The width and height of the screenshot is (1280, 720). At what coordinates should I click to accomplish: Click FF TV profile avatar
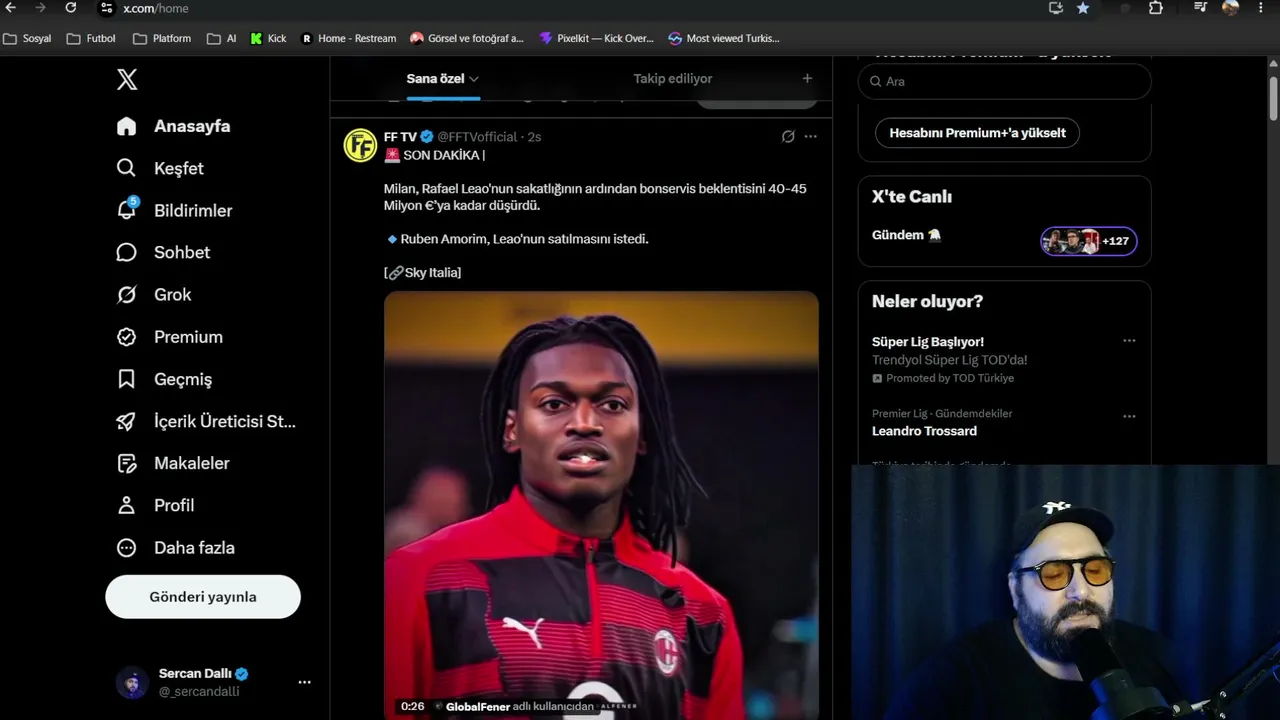pyautogui.click(x=360, y=145)
